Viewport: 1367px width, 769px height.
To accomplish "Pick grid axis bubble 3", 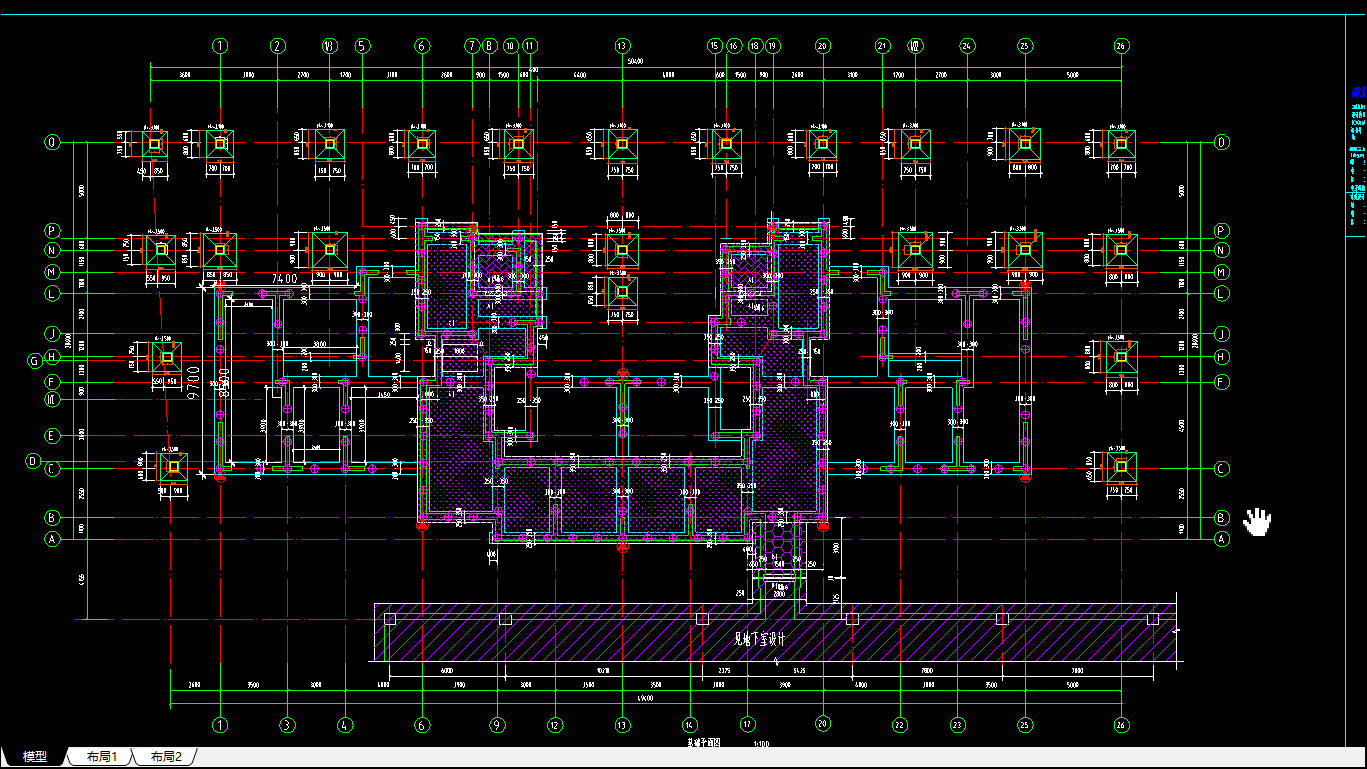I will pos(286,725).
